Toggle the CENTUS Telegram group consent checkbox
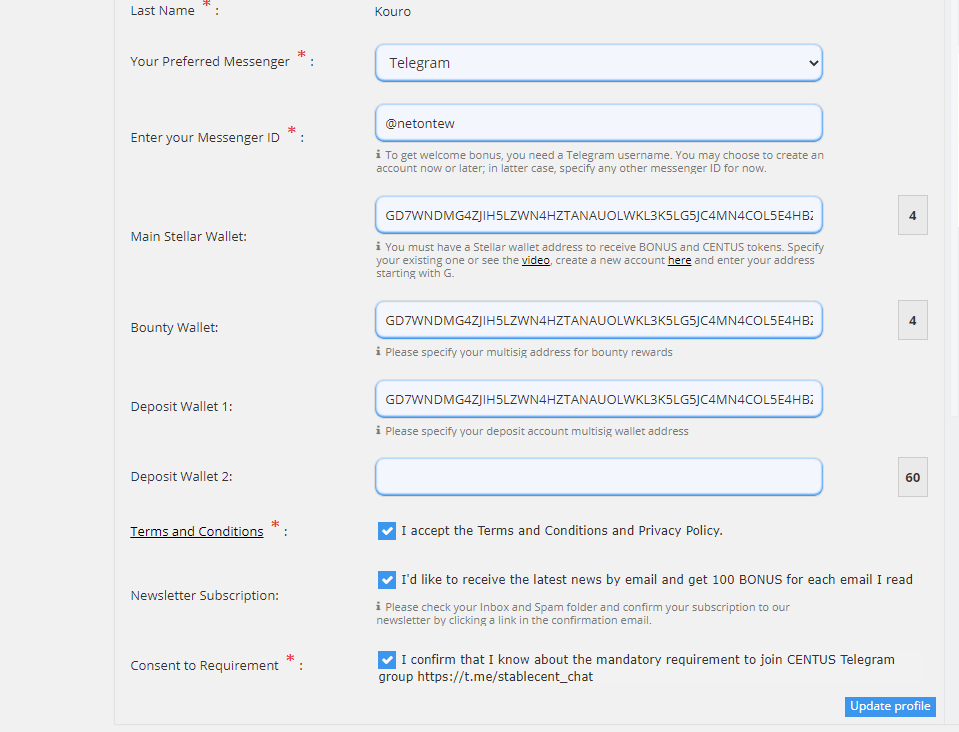This screenshot has height=732, width=959. tap(387, 660)
